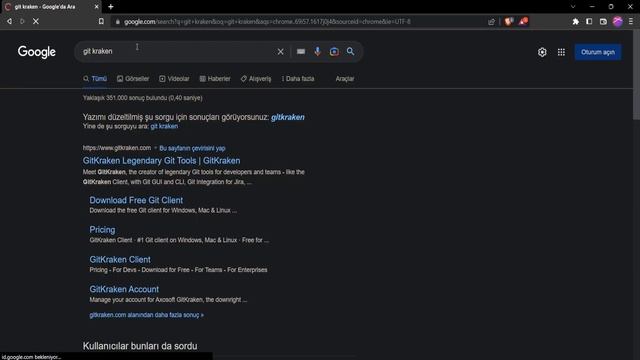Search instead for git kraken link
Image resolution: width=640 pixels, height=360 pixels.
(x=164, y=127)
